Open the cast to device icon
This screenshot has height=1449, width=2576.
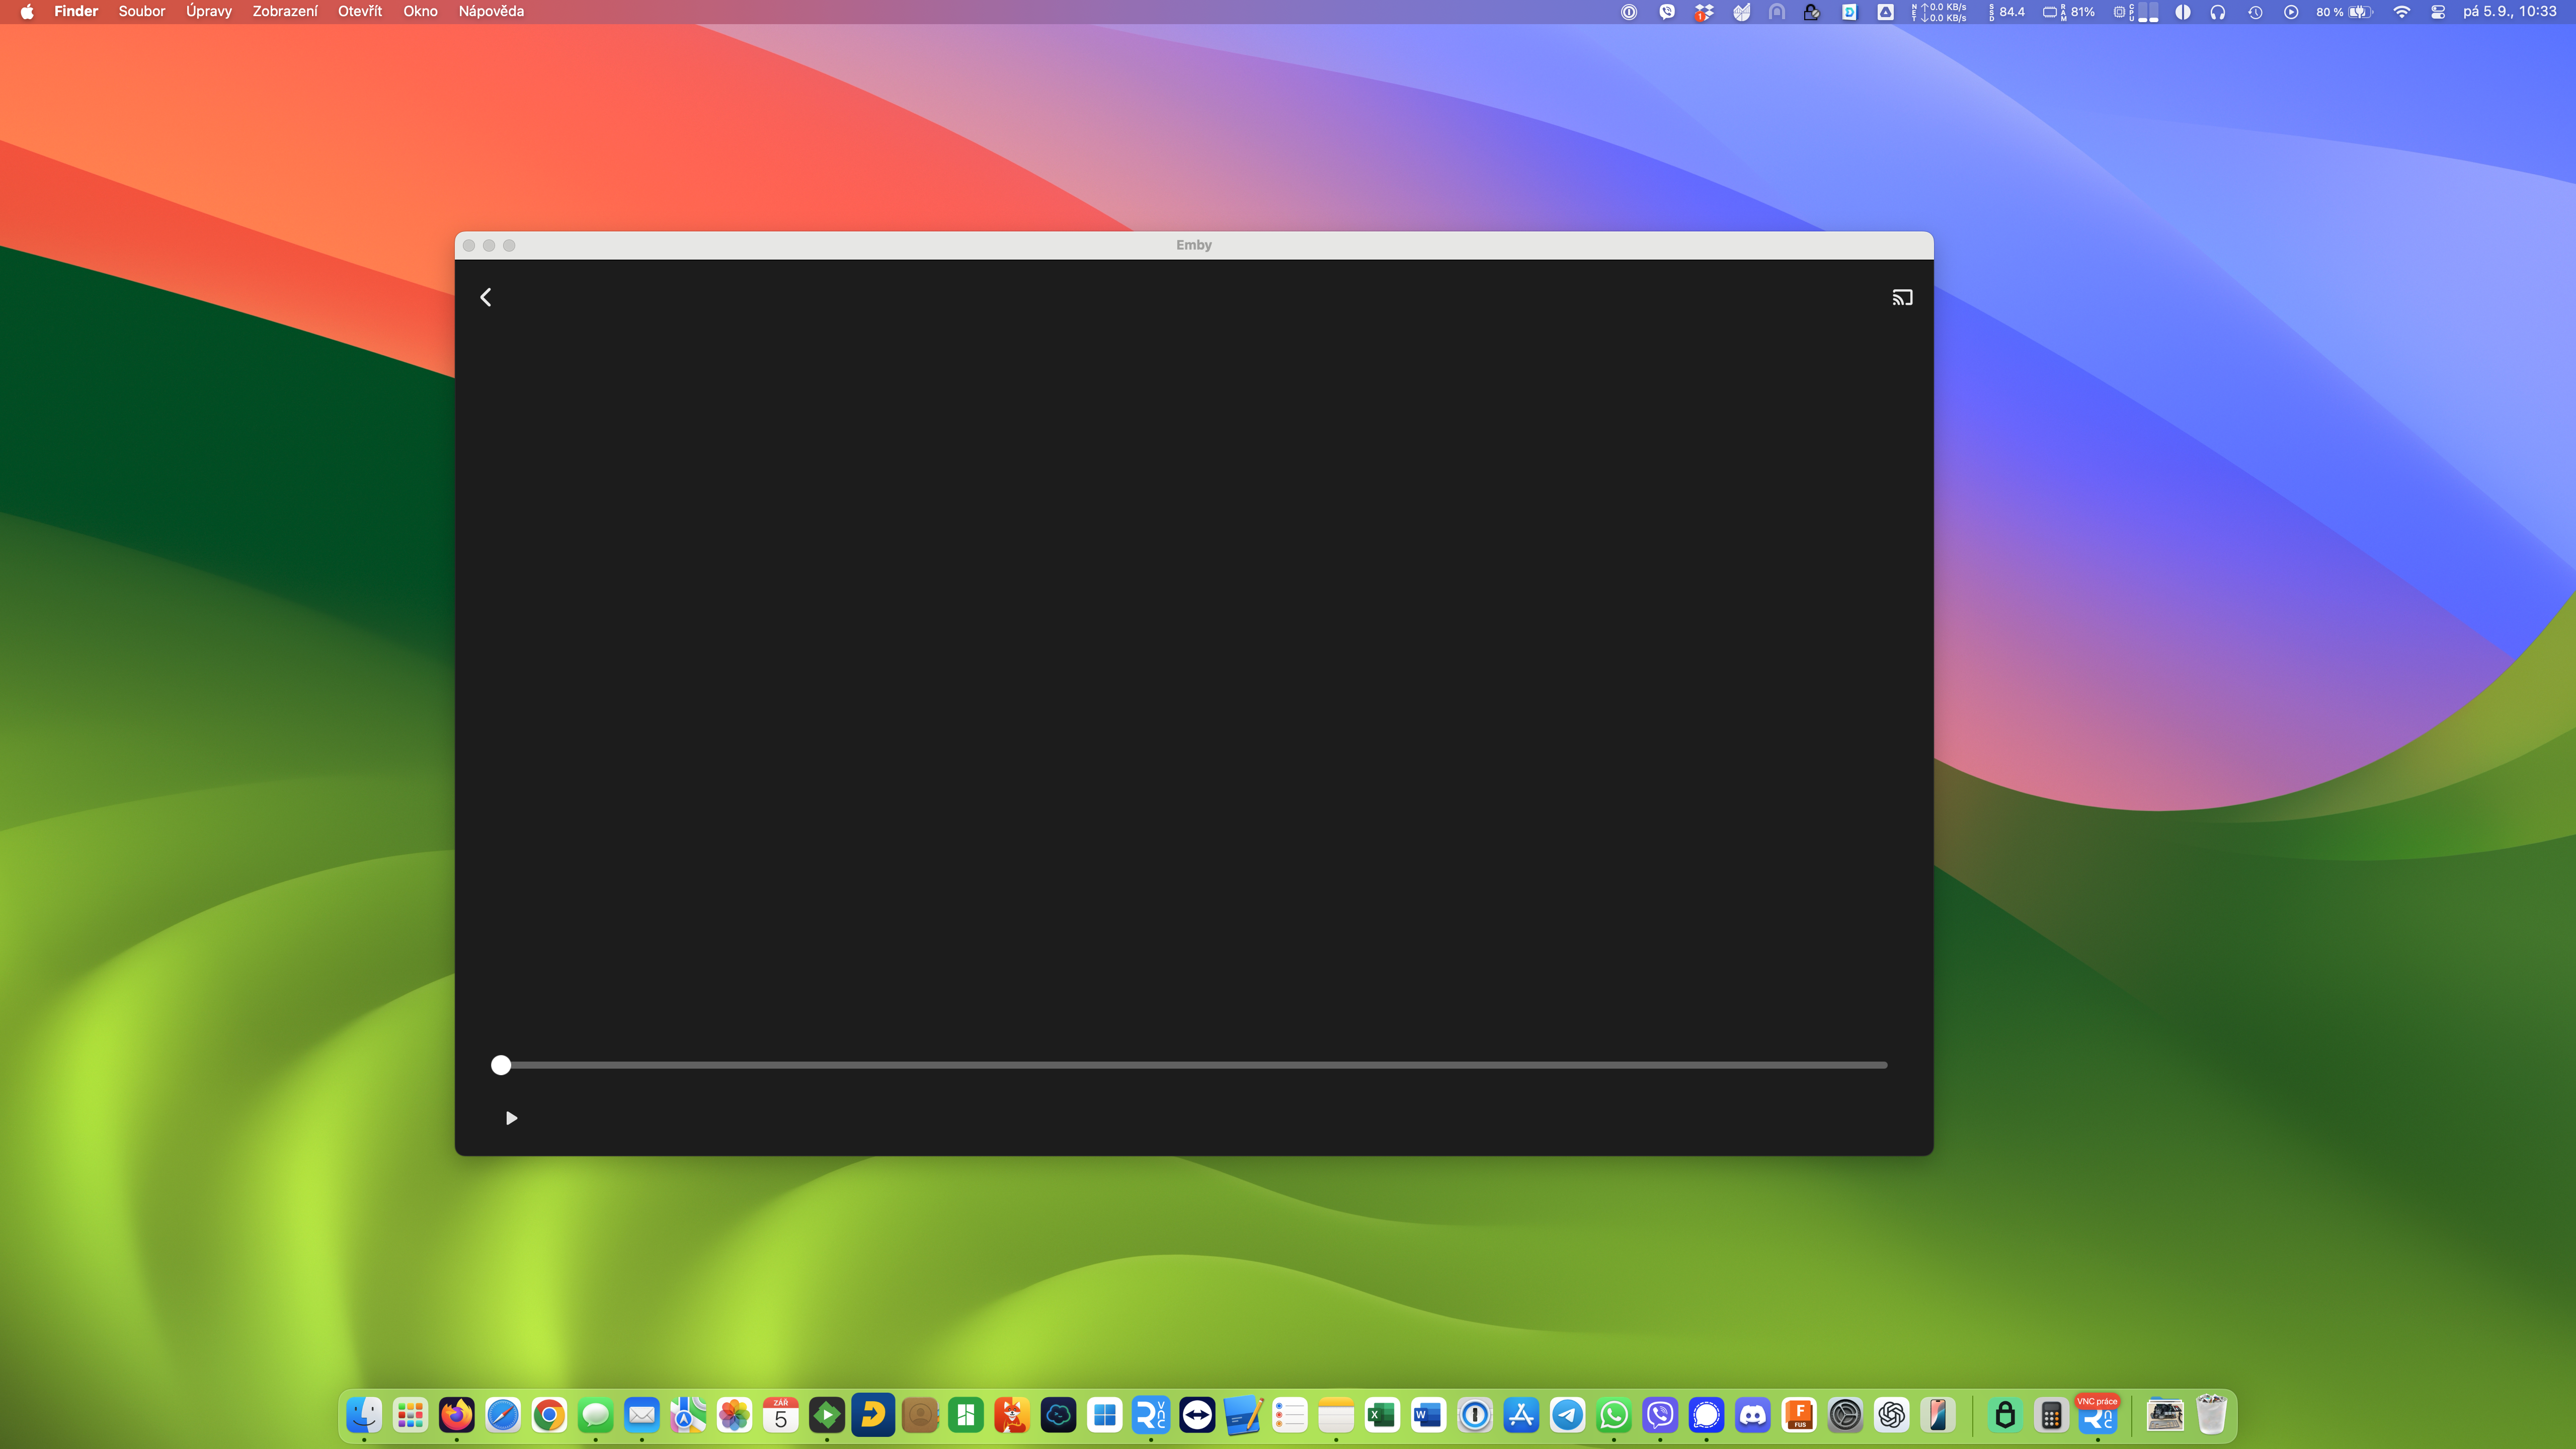1902,297
